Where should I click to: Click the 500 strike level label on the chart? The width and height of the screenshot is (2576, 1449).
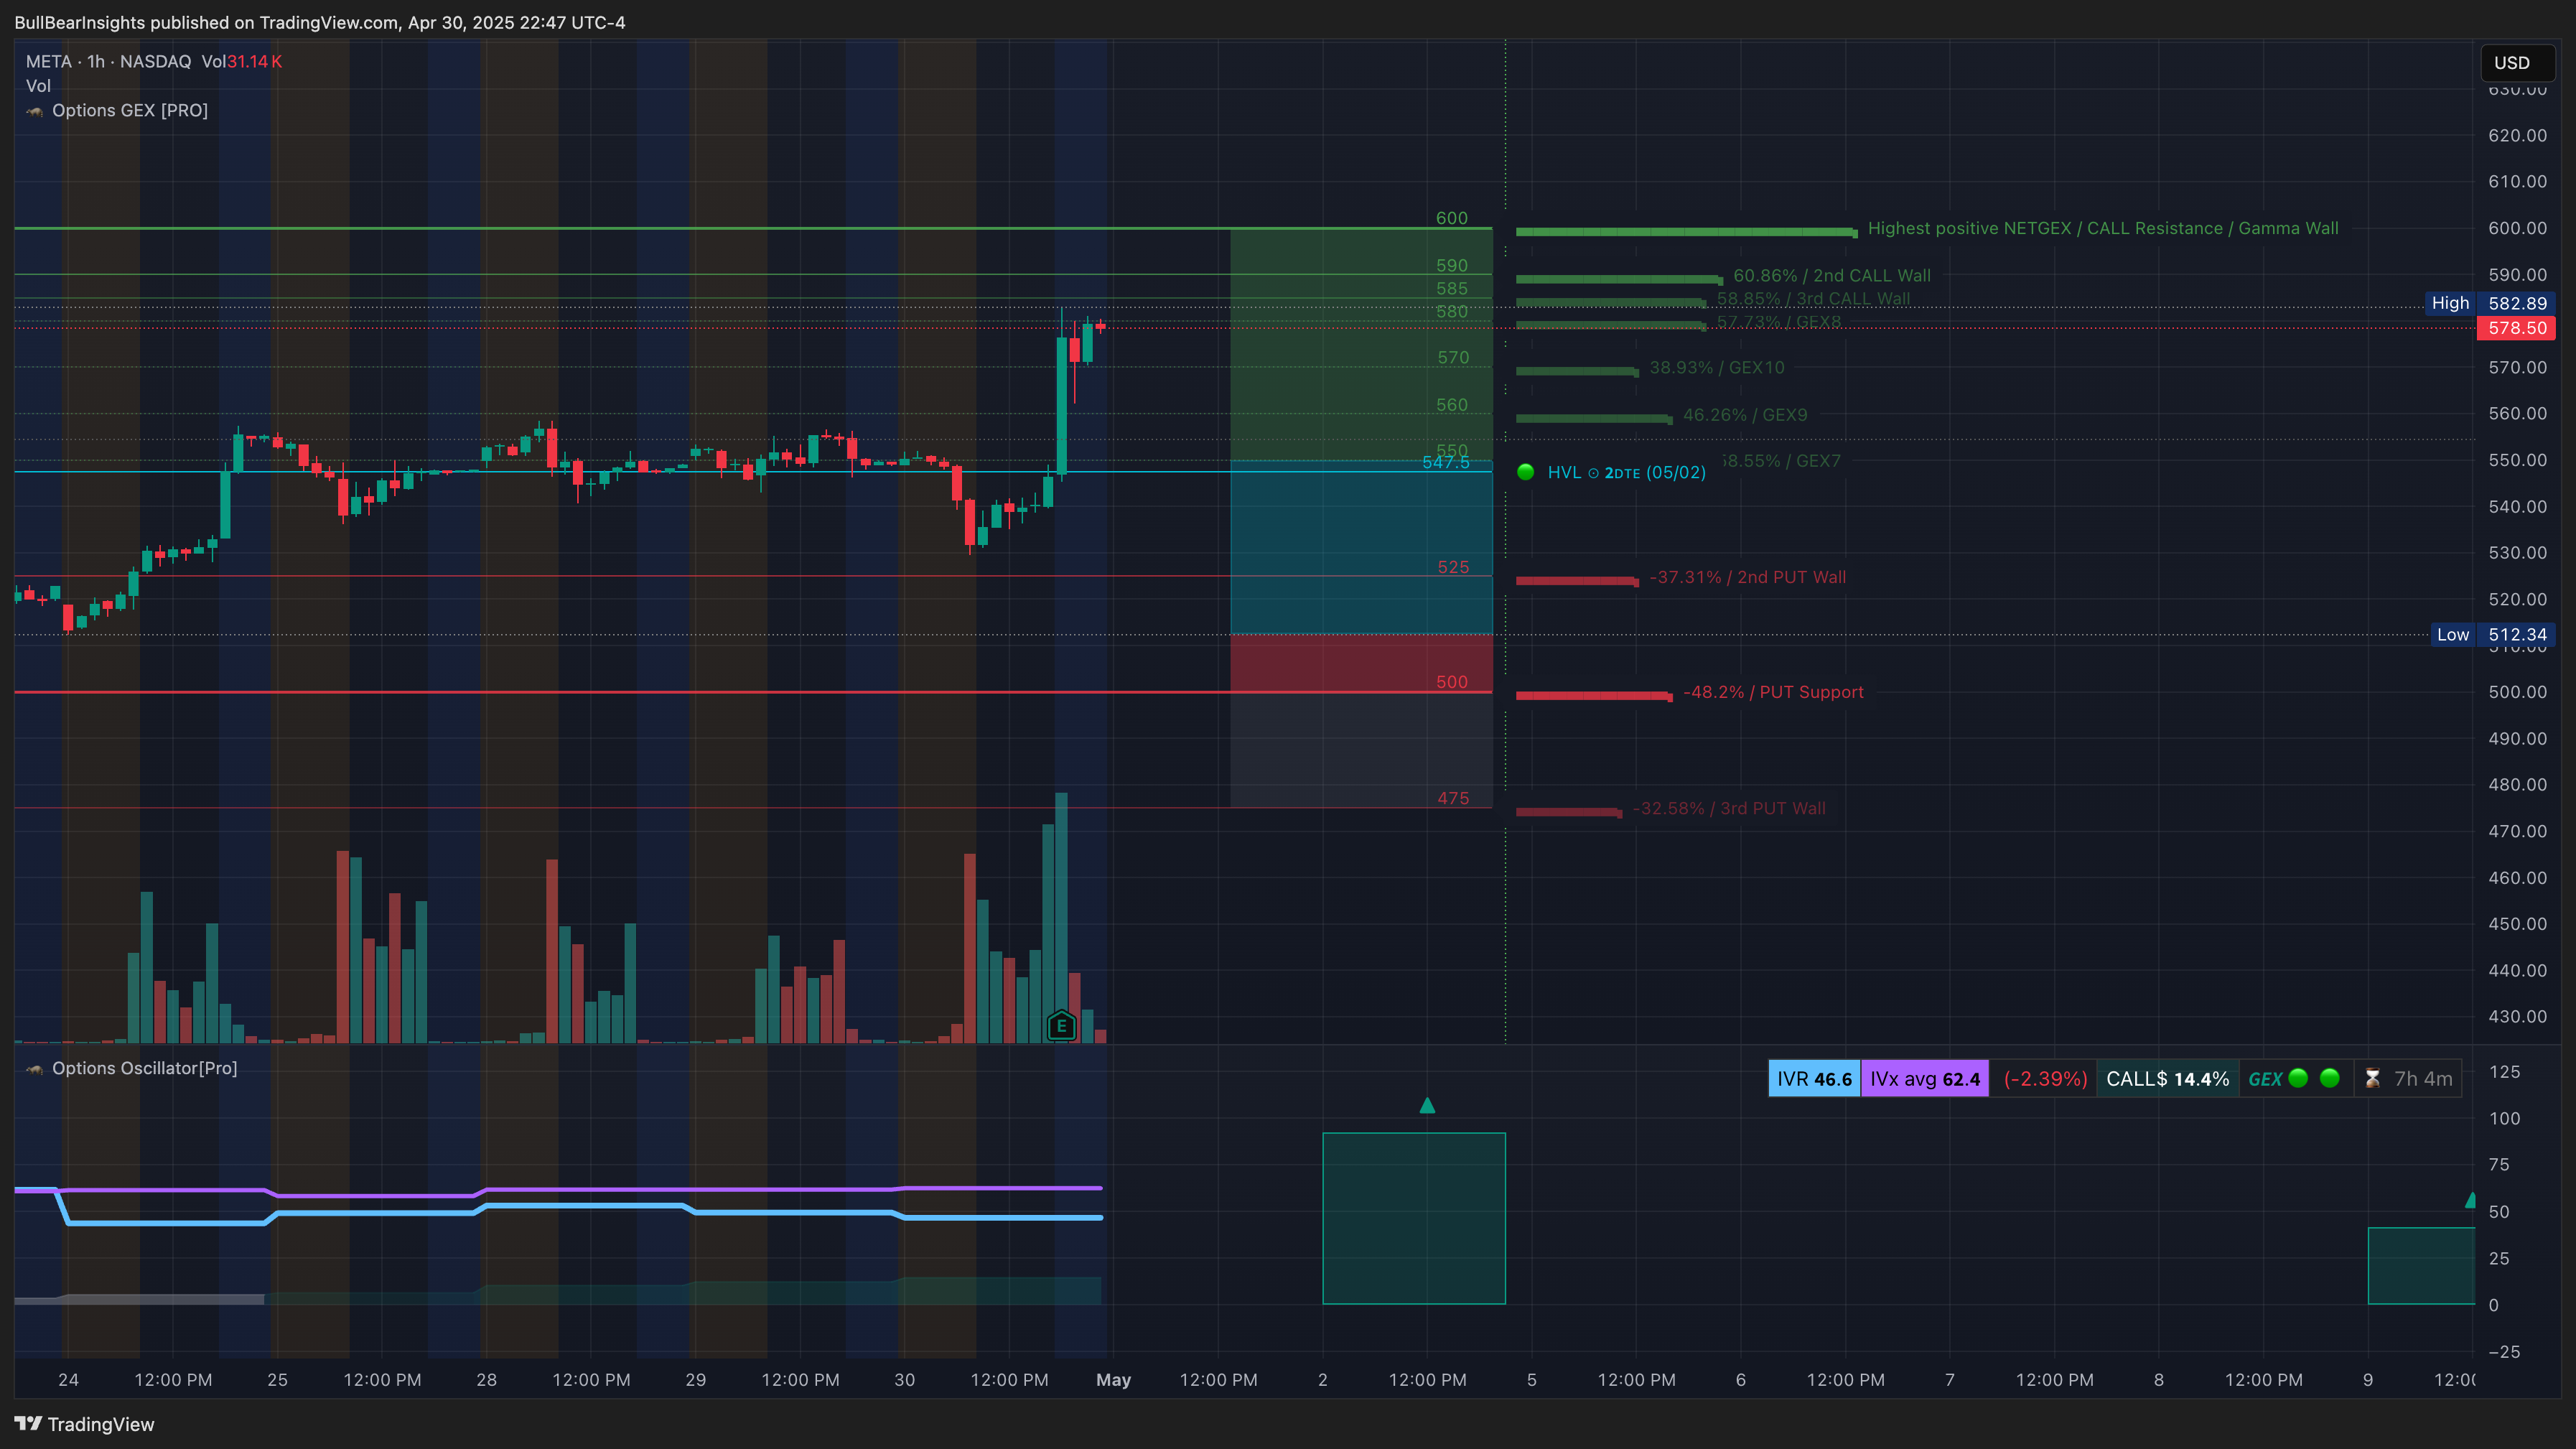(1452, 682)
